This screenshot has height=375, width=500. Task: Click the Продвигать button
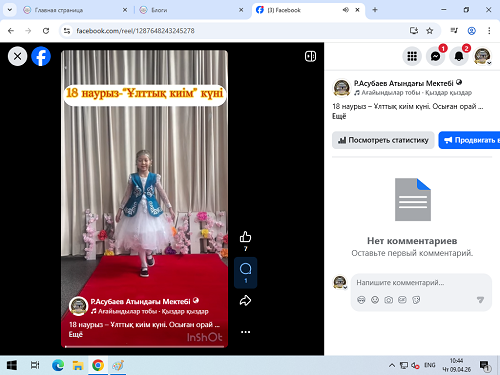pos(469,140)
